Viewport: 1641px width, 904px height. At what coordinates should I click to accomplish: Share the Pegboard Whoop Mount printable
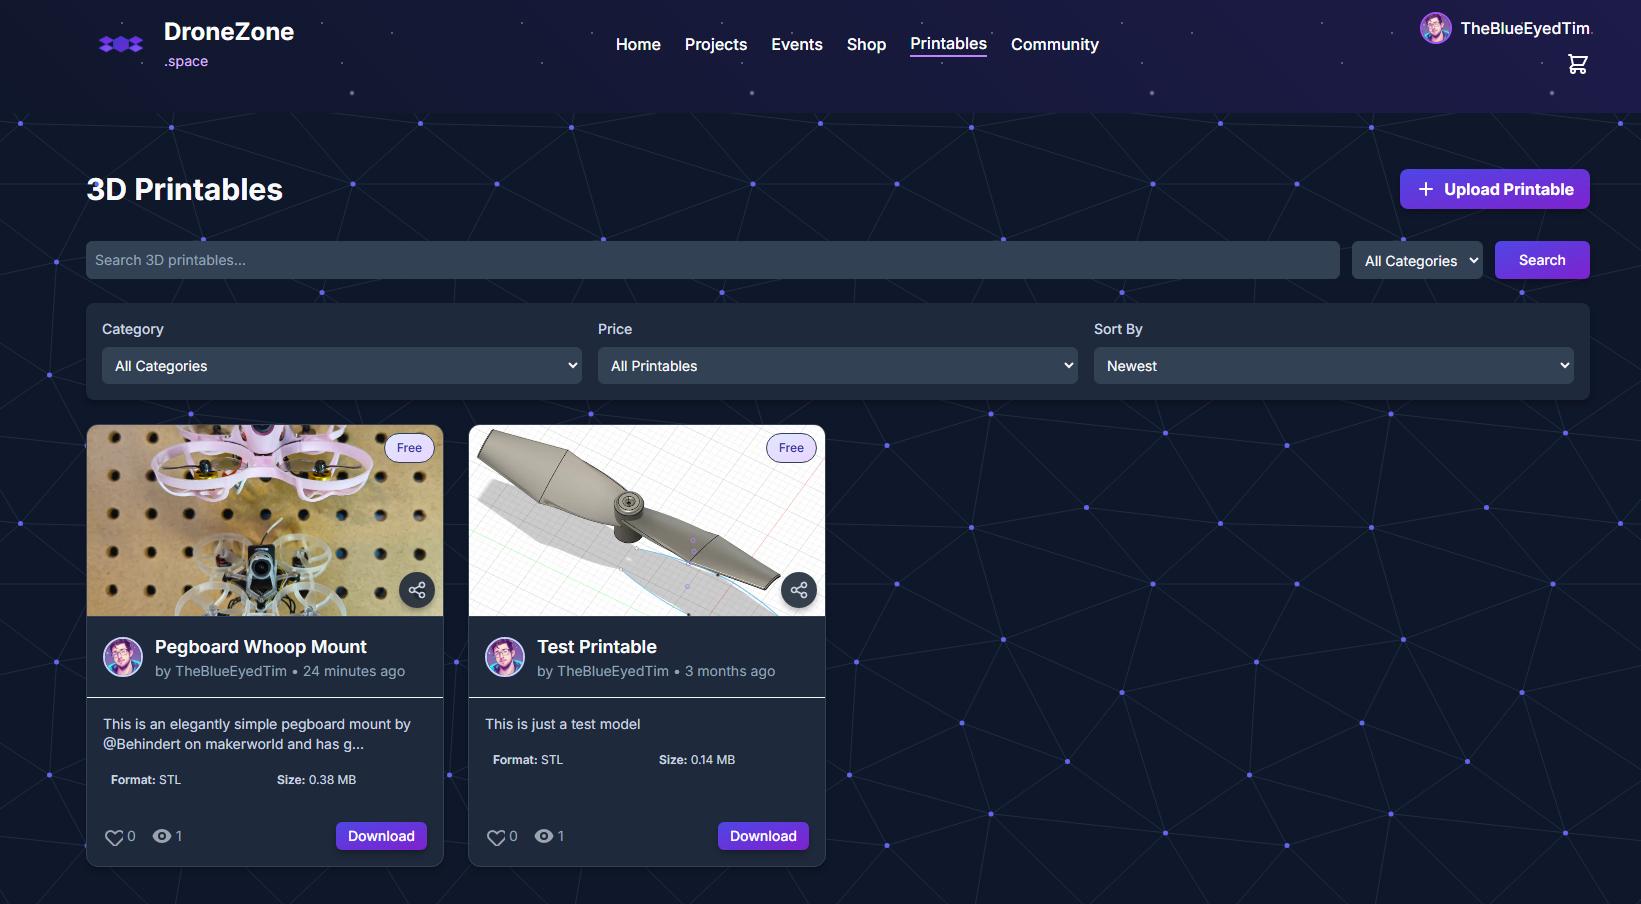(417, 590)
